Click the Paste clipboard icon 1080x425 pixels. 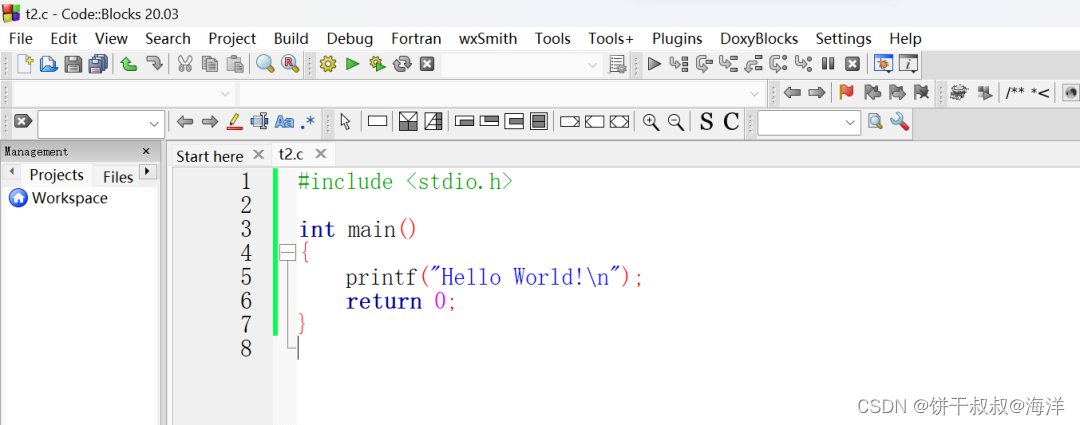(x=235, y=64)
